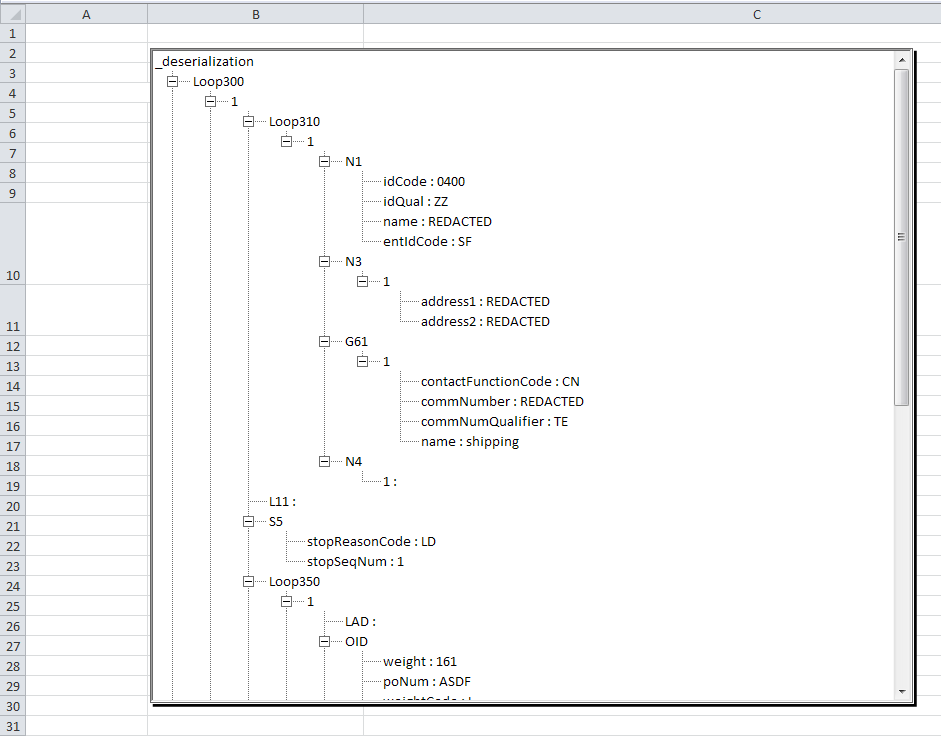Screen dimensions: 941x736
Task: Select row 1 header
Action: tap(13, 33)
